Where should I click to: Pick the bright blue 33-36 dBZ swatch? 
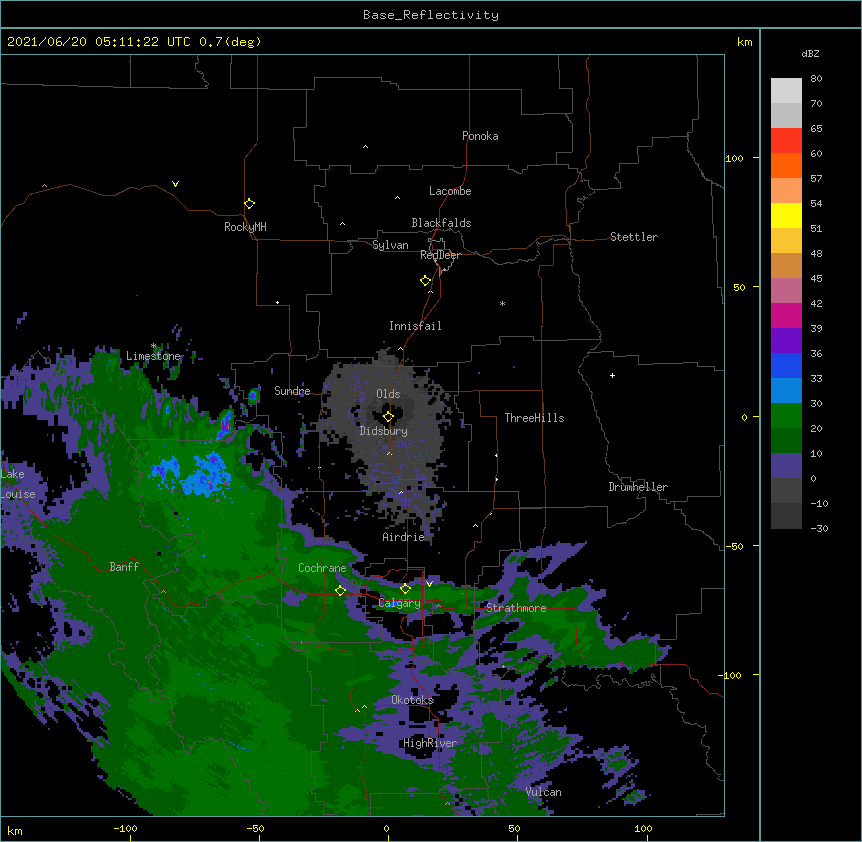pyautogui.click(x=786, y=366)
